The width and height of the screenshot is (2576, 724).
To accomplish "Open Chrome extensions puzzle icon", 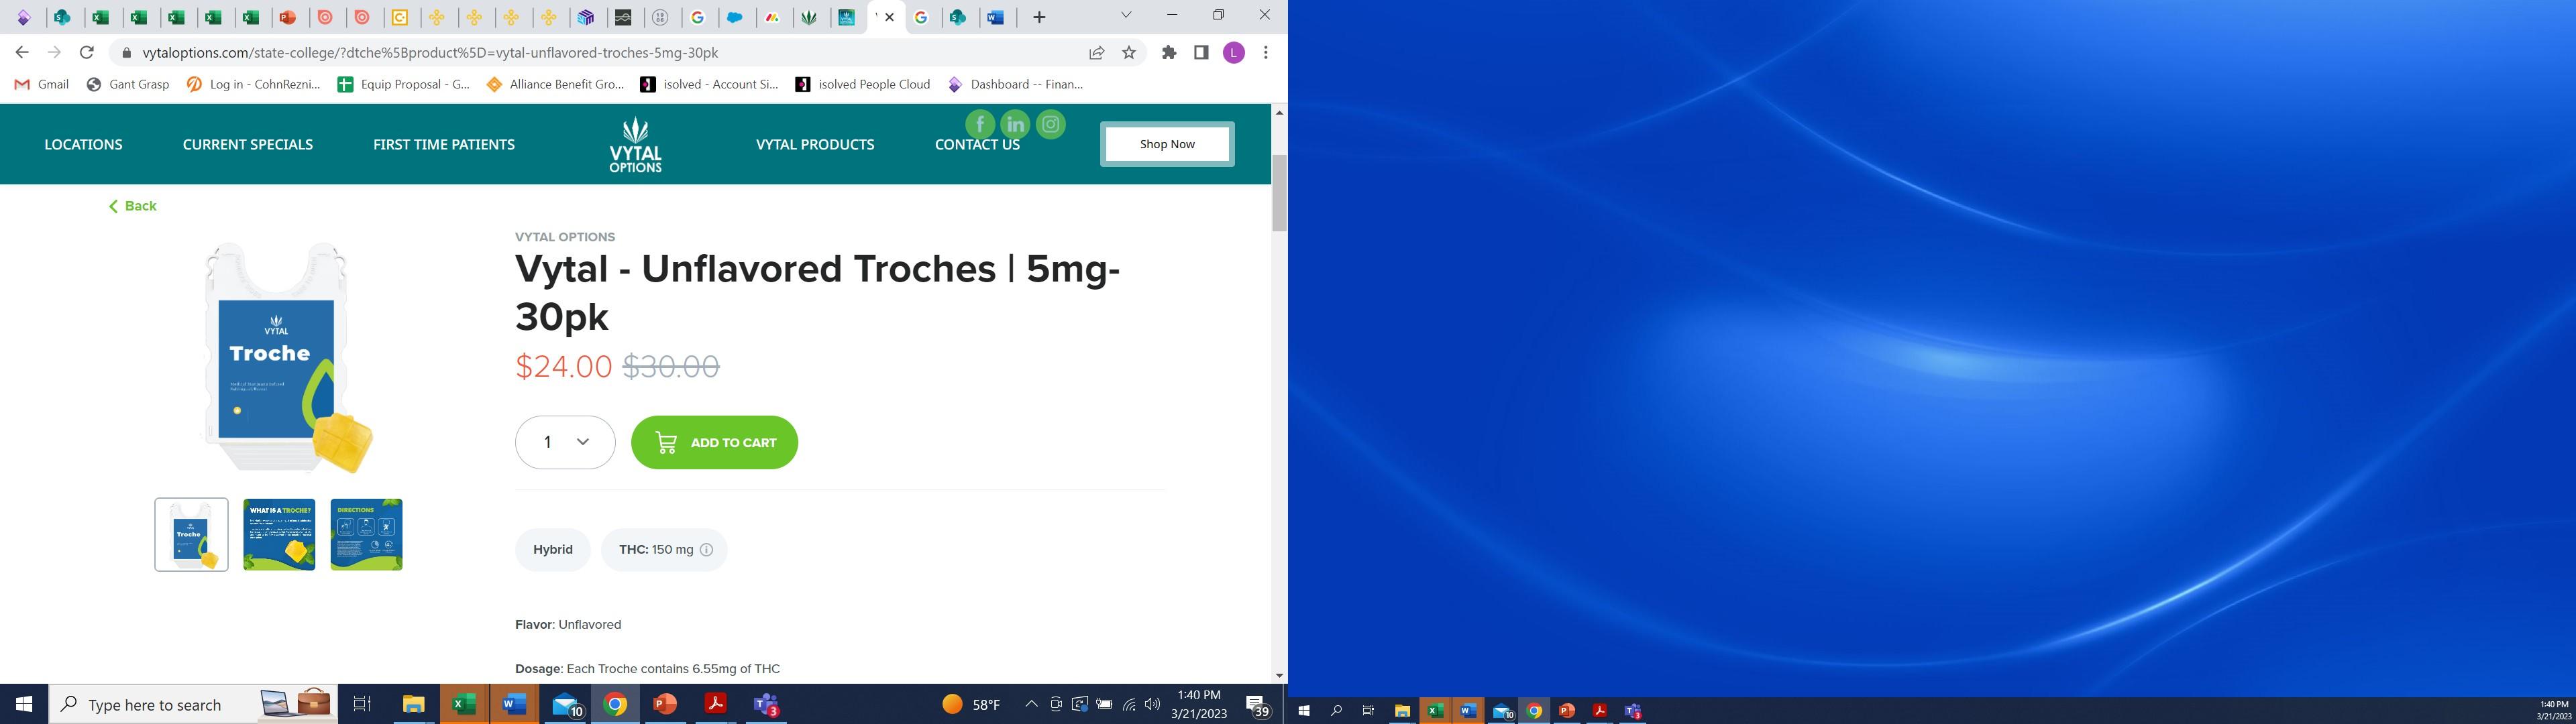I will [x=1168, y=53].
